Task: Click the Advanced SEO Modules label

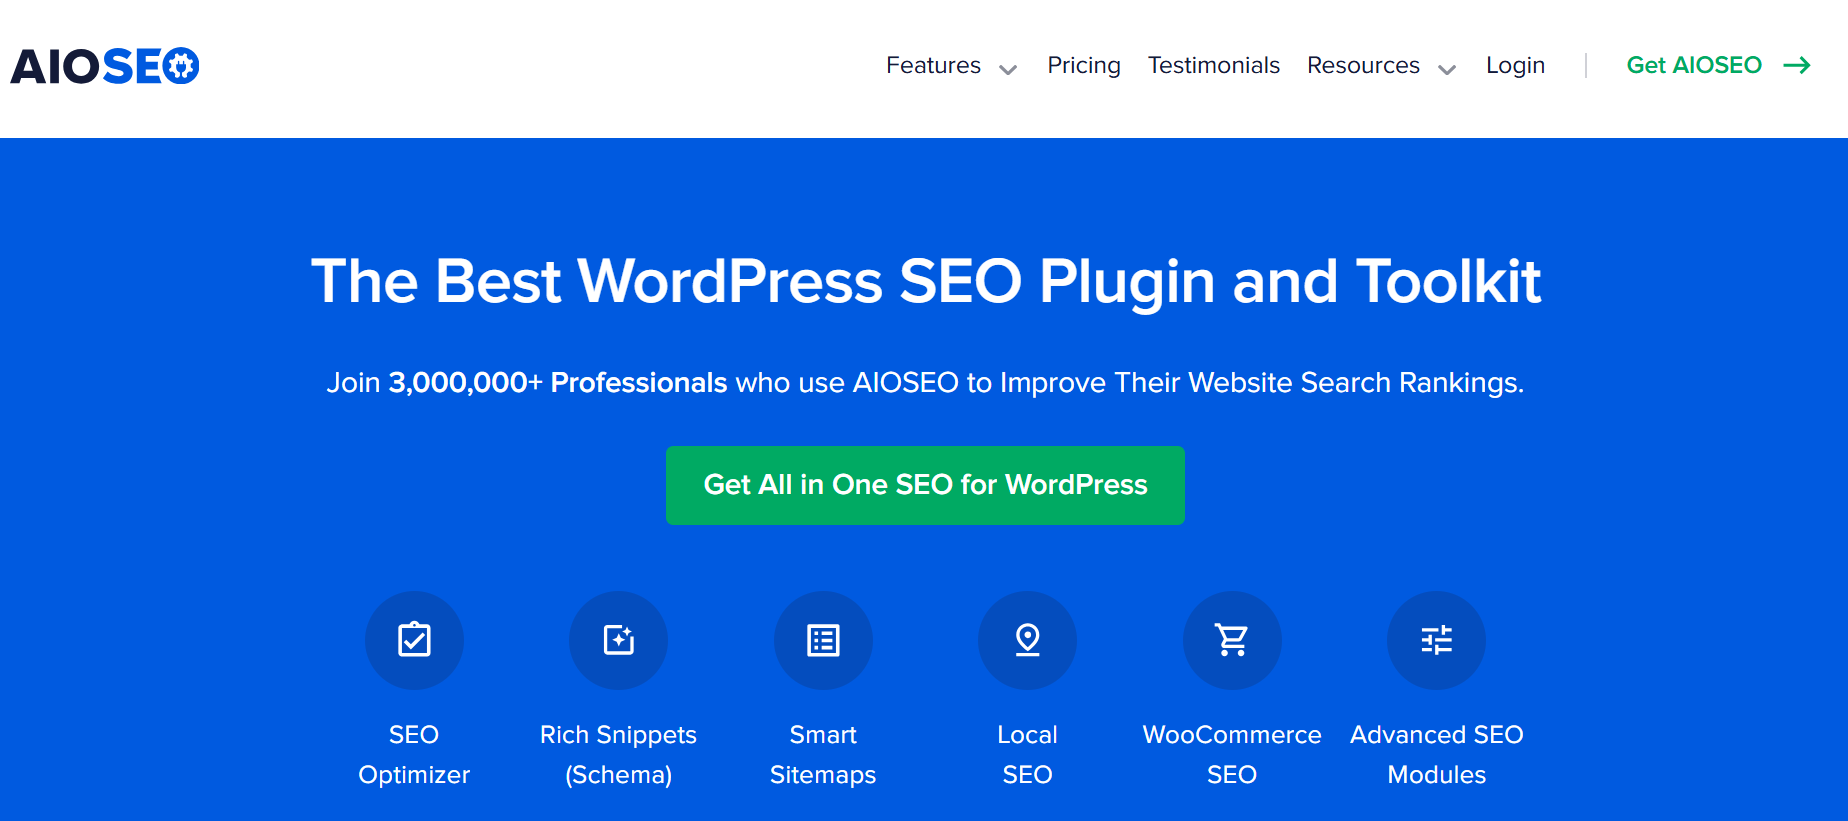Action: click(1437, 755)
